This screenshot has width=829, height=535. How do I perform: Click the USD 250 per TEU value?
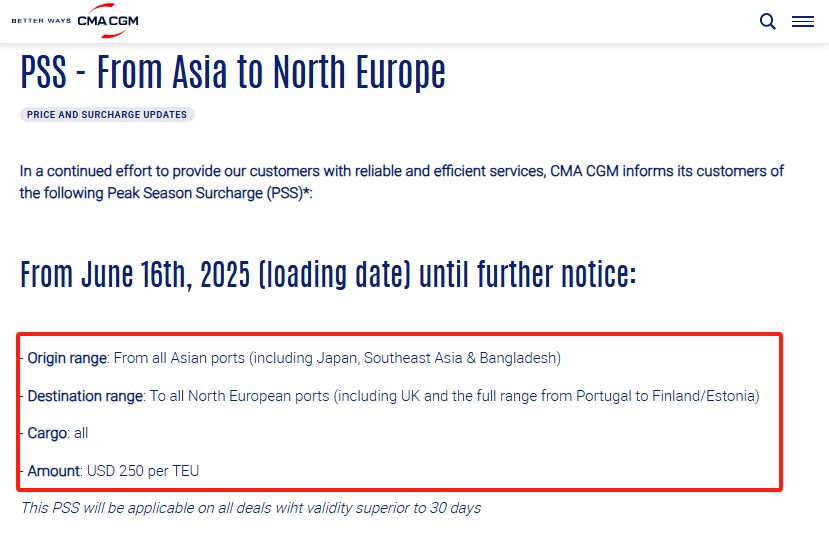click(143, 471)
